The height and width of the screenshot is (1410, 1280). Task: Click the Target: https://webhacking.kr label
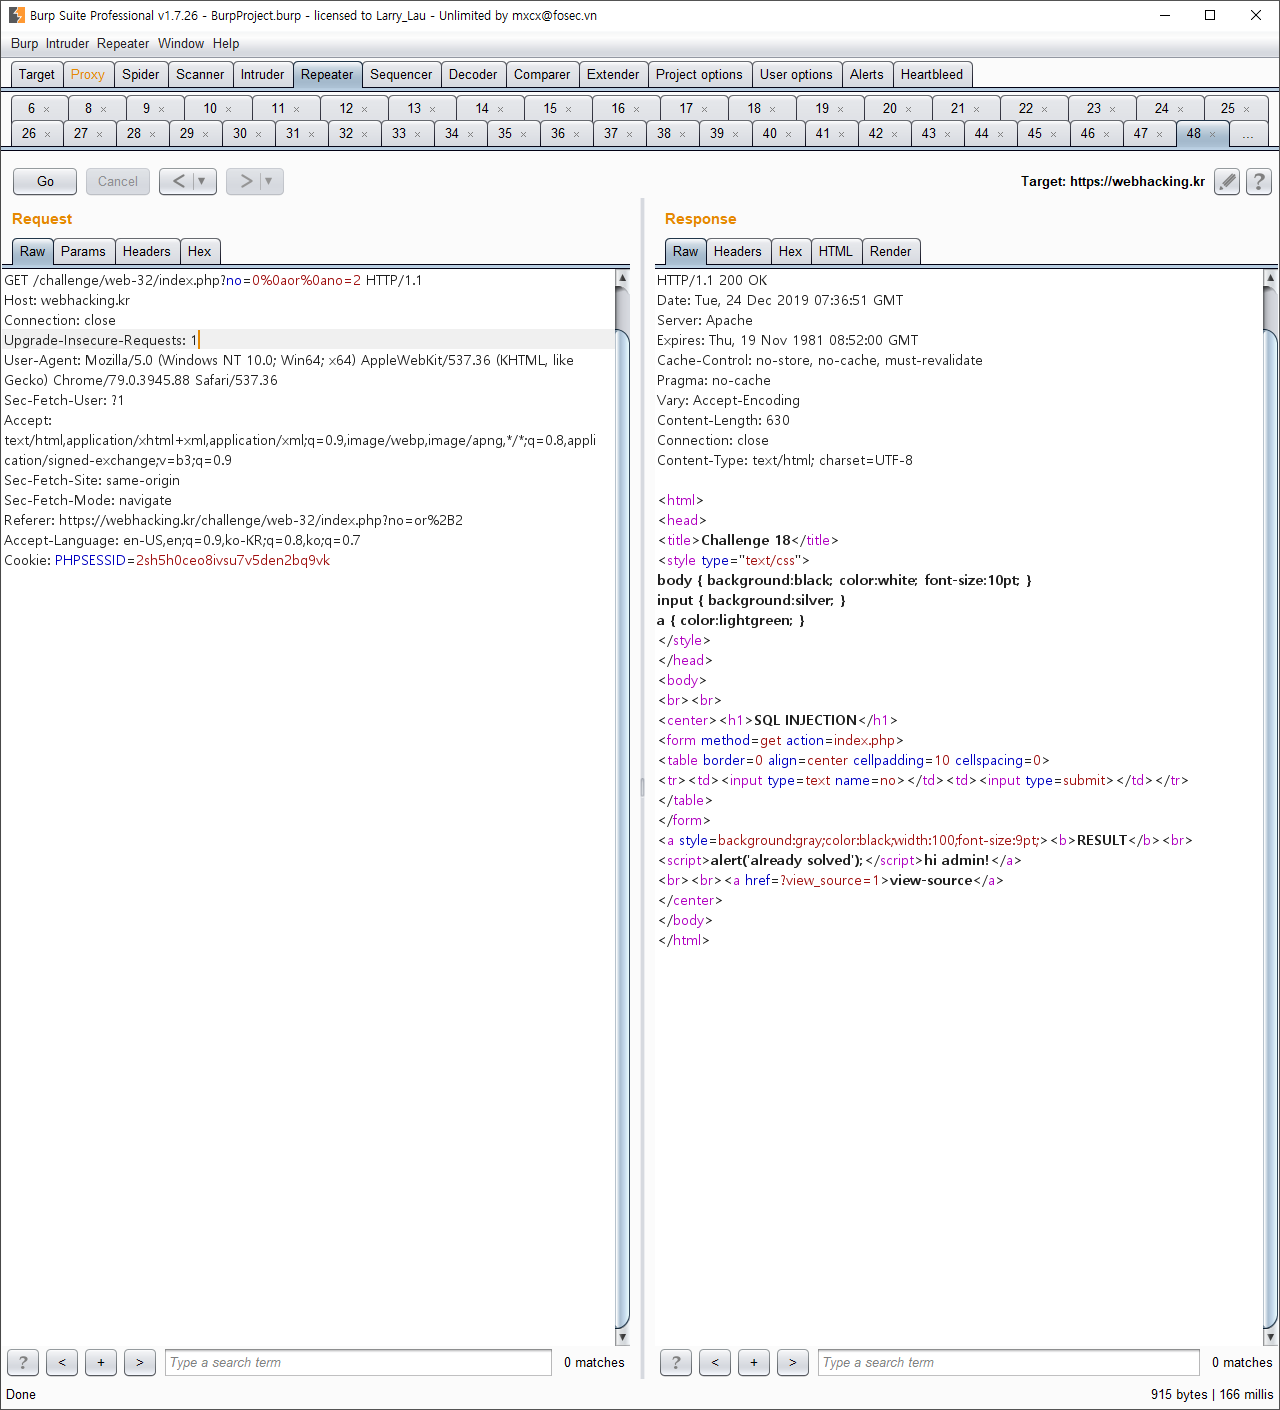point(1113,181)
